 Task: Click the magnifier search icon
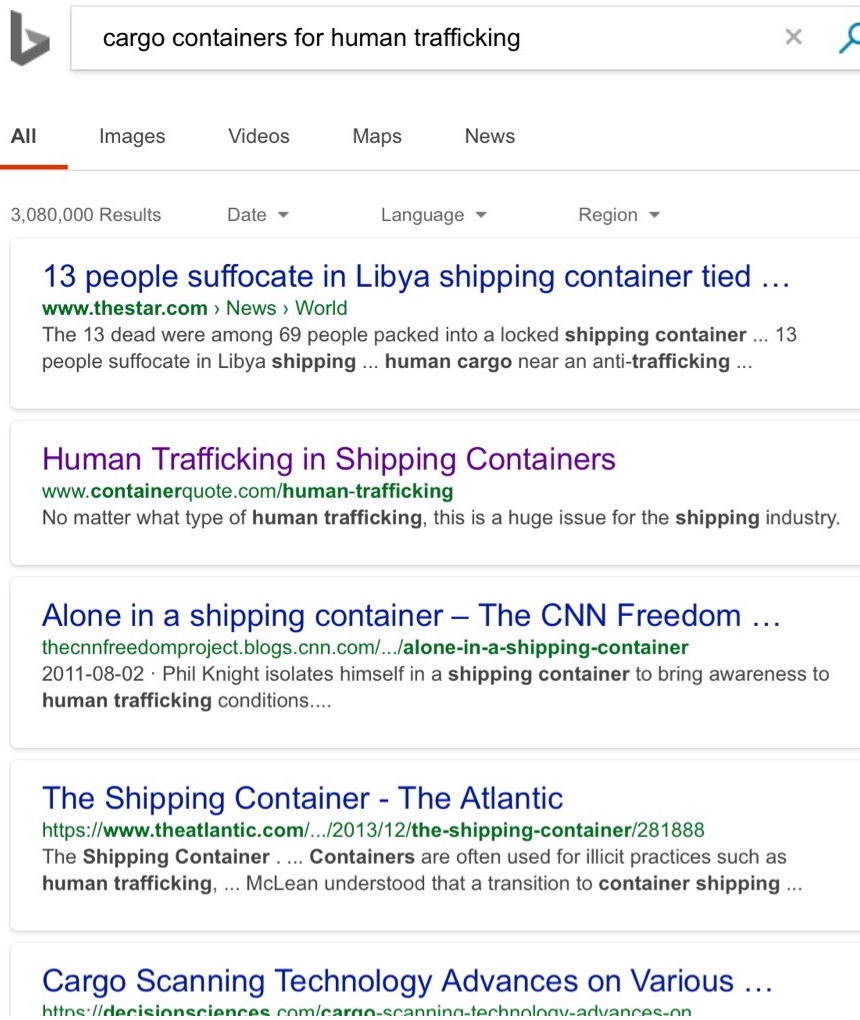(850, 38)
